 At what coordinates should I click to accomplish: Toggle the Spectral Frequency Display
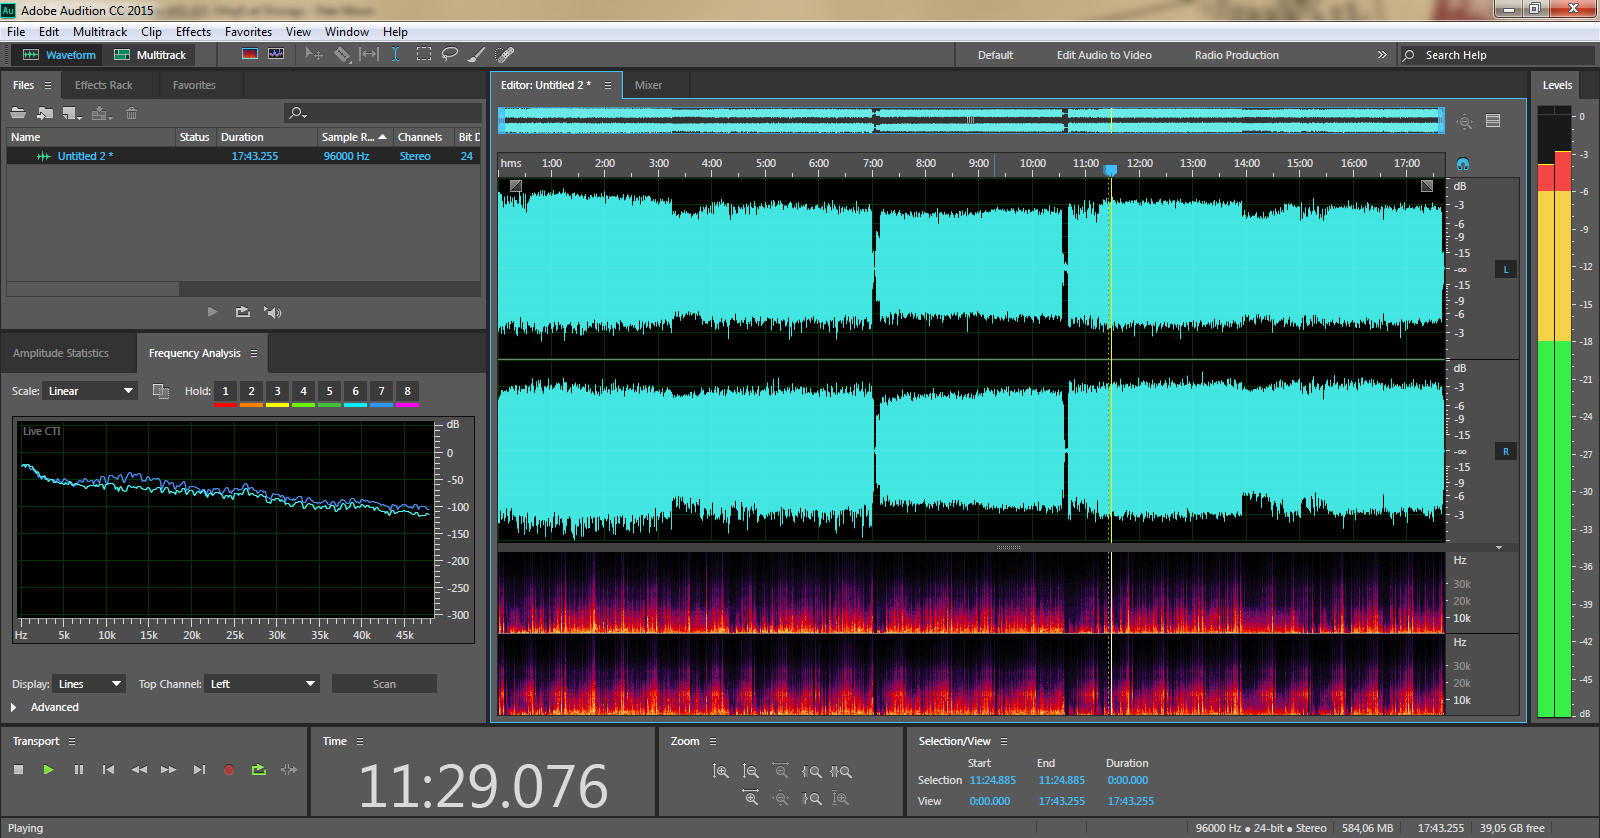coord(250,54)
